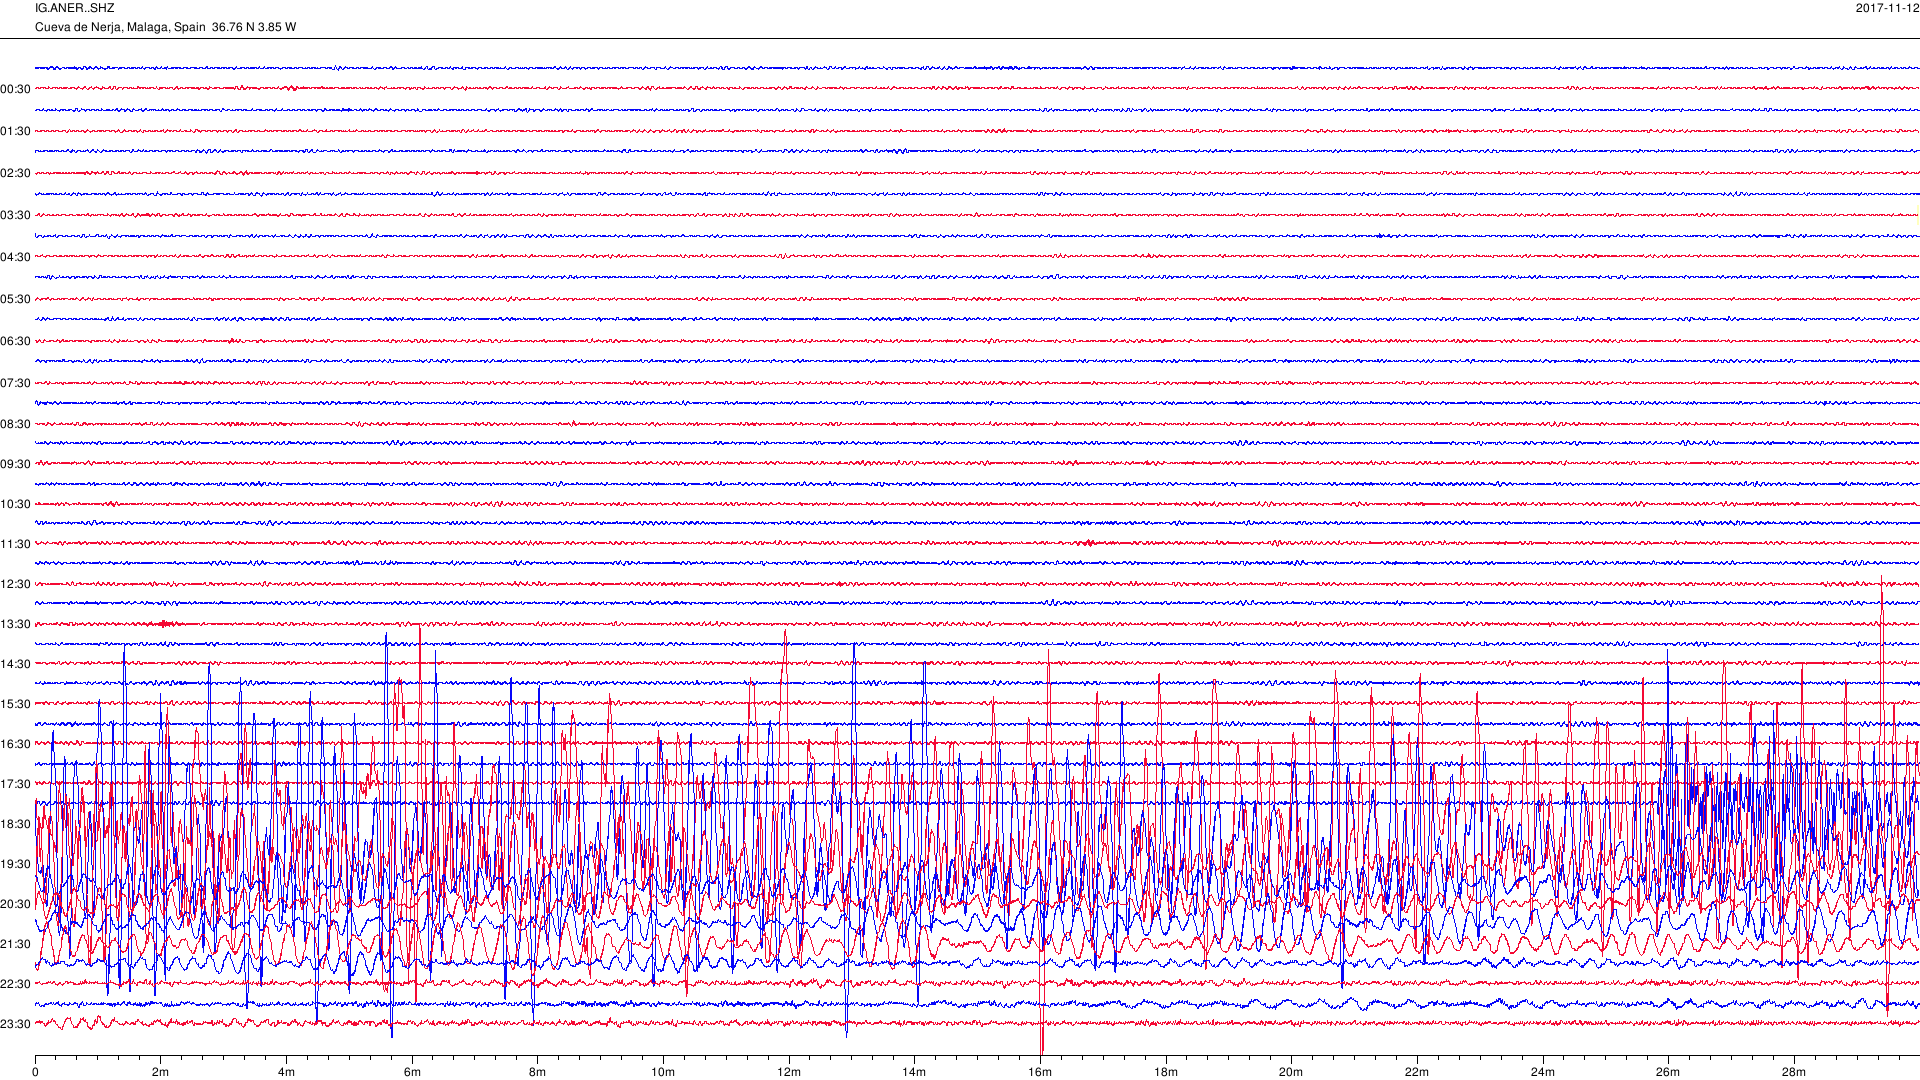
Task: Click the 15:30 time label
Action: click(x=16, y=704)
